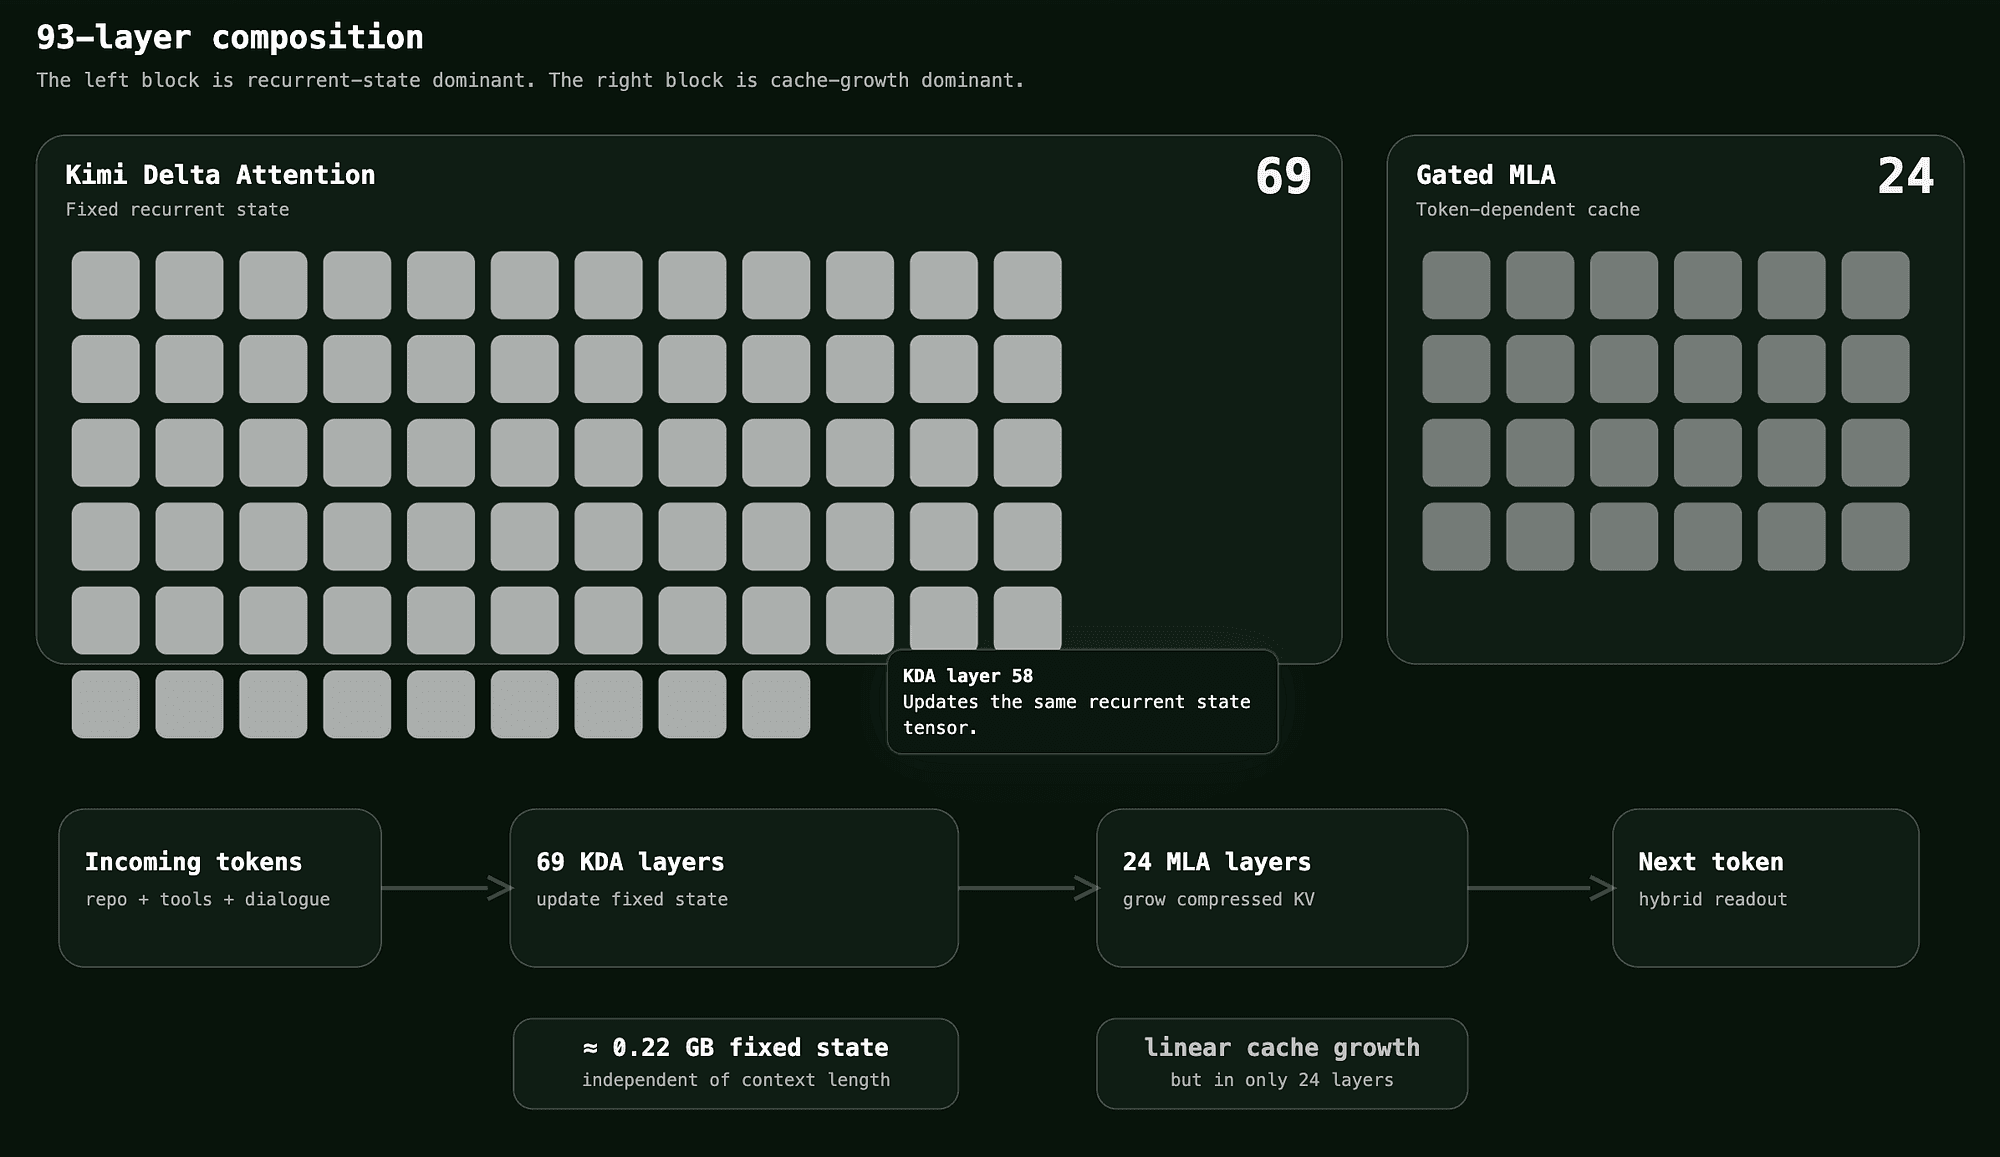Click the '93-layer composition' heading

(x=230, y=38)
